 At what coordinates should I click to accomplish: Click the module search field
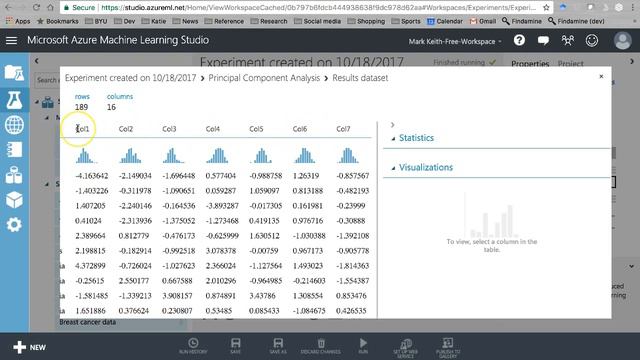click(x=47, y=80)
